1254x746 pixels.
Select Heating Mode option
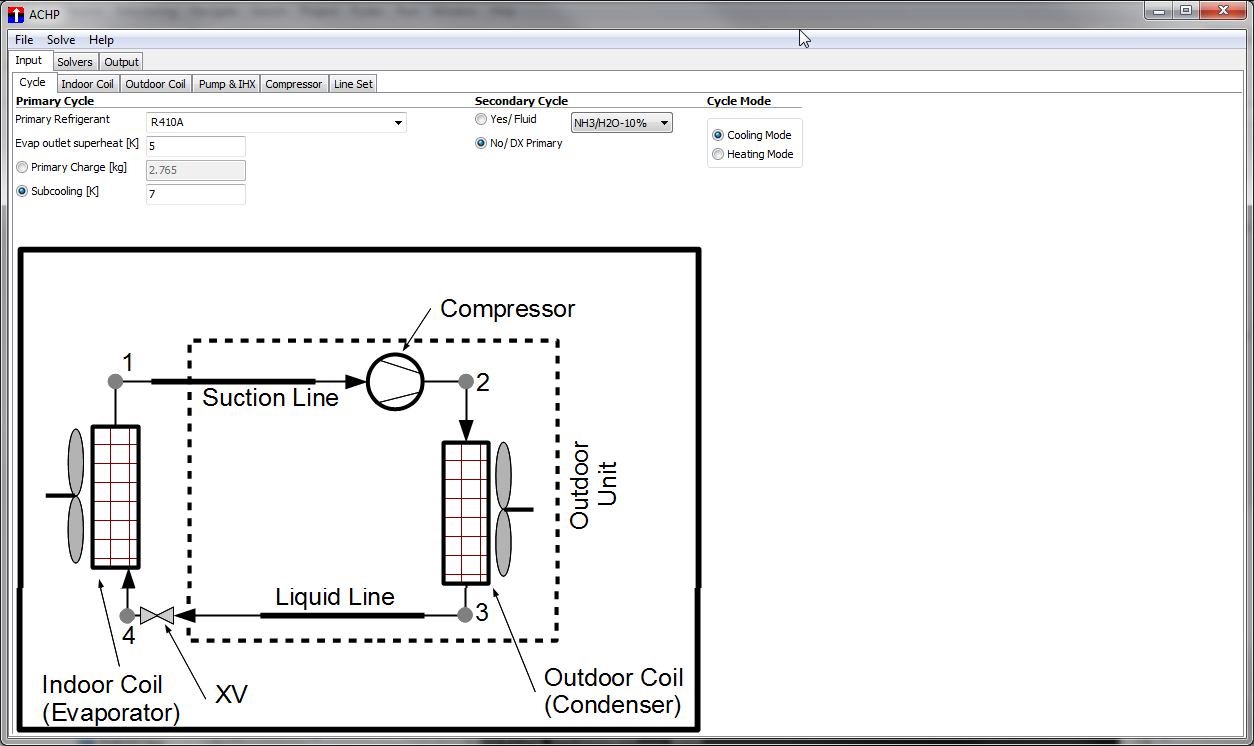[x=718, y=154]
